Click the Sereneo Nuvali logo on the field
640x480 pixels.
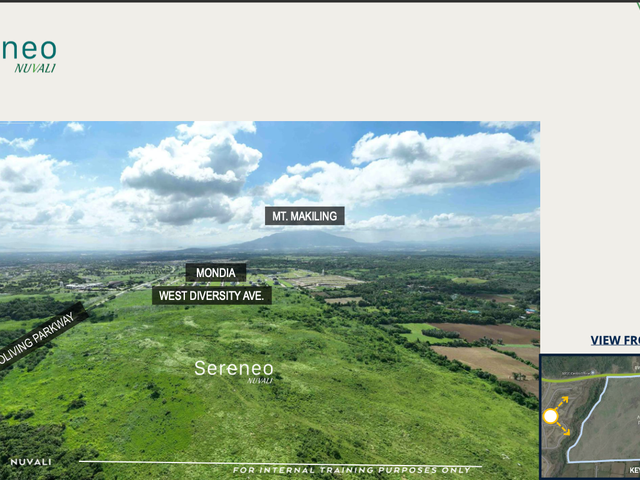(x=233, y=371)
